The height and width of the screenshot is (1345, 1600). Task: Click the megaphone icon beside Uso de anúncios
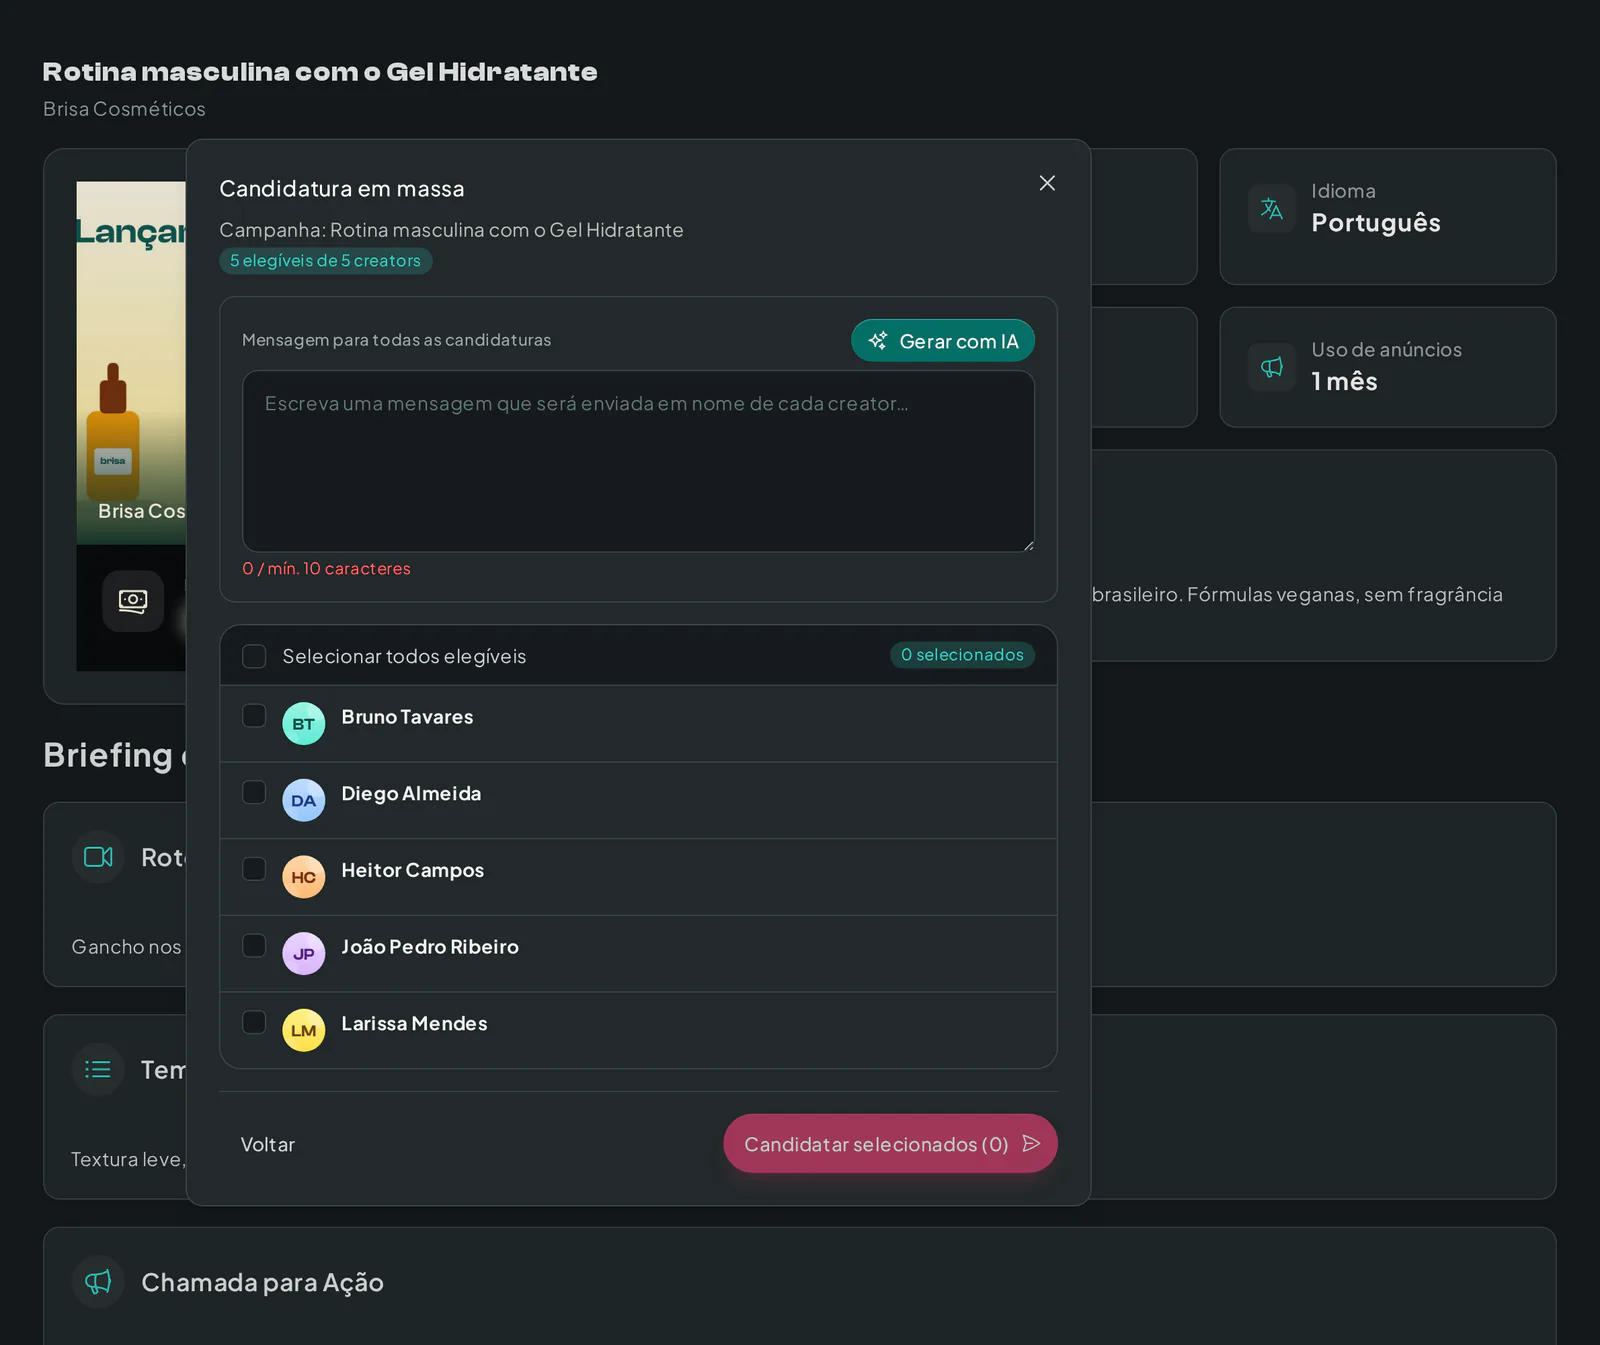1272,367
